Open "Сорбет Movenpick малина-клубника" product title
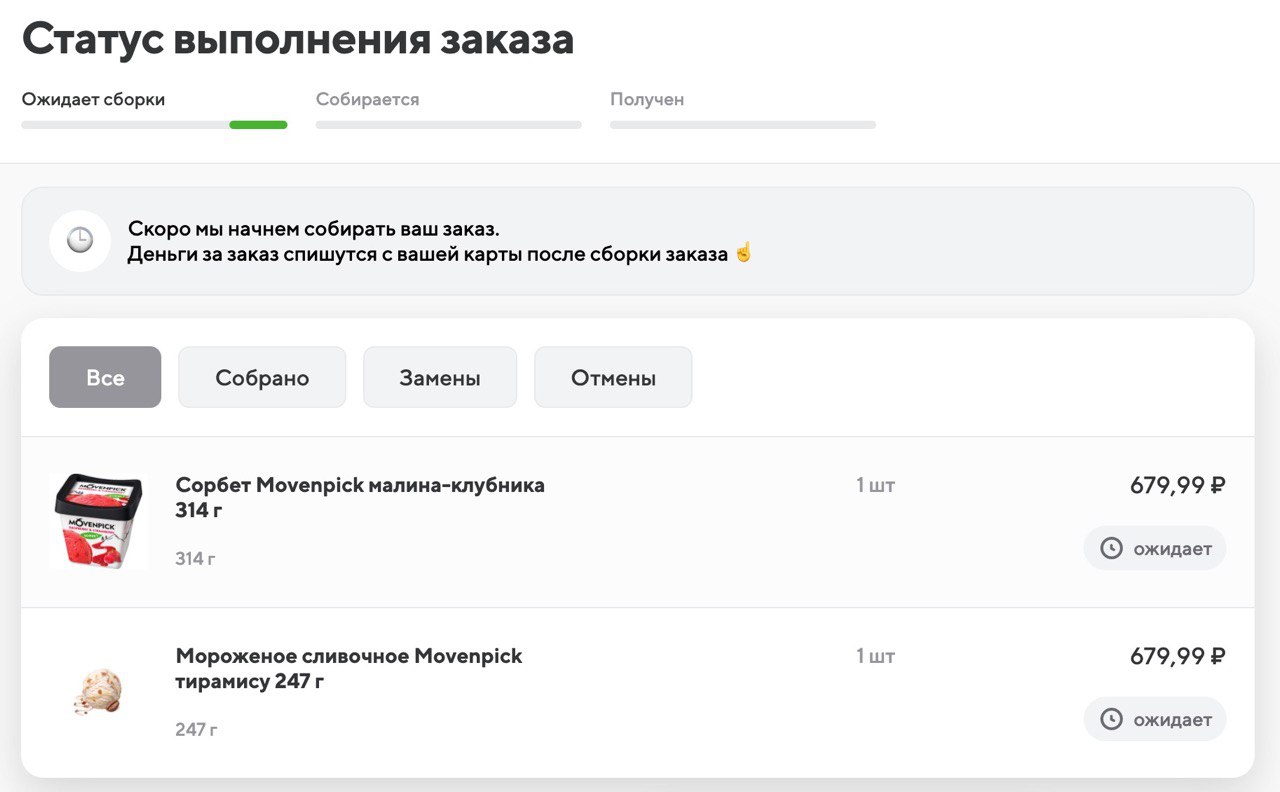Image resolution: width=1280 pixels, height=792 pixels. [x=360, y=498]
